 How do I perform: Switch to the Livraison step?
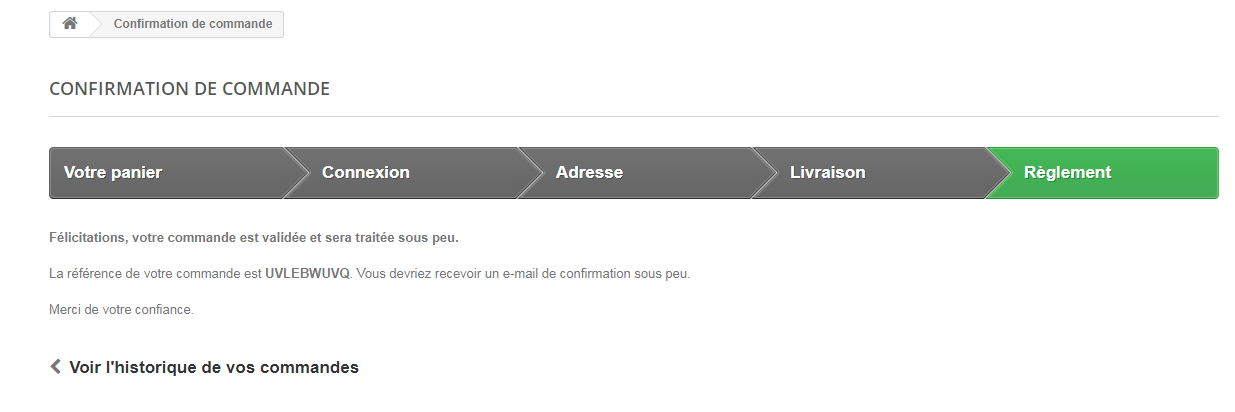coord(827,173)
